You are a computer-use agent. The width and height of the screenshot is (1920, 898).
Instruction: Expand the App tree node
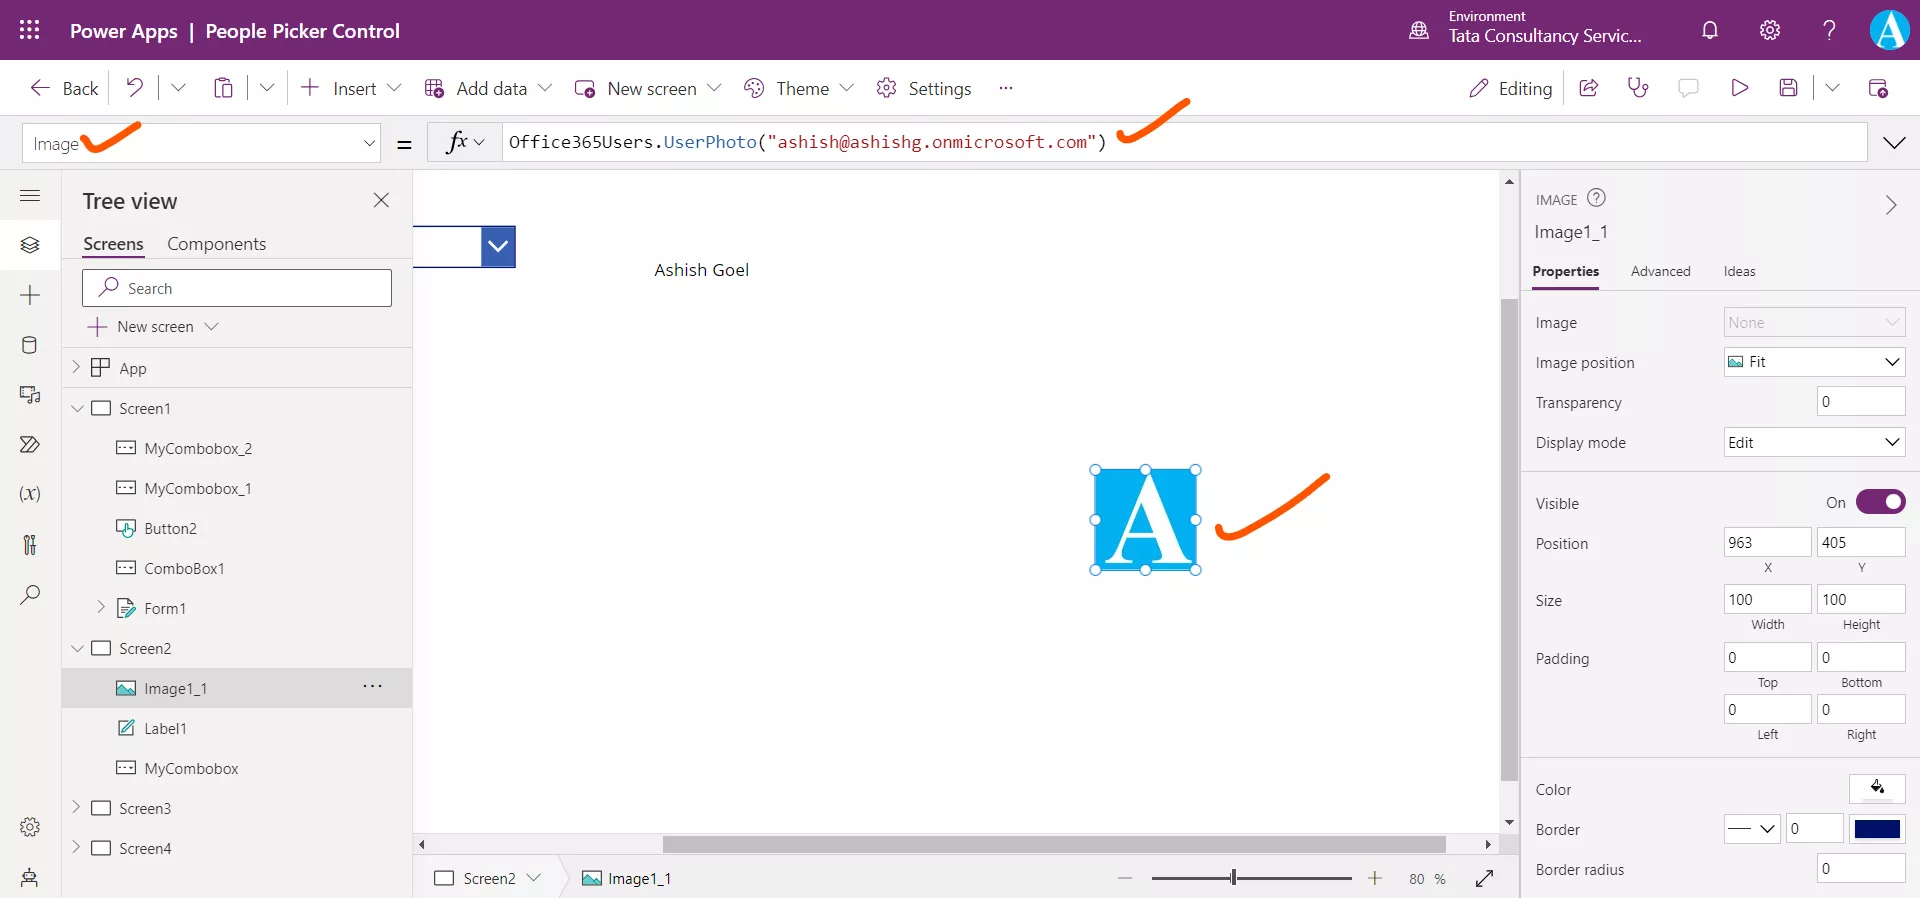click(76, 367)
